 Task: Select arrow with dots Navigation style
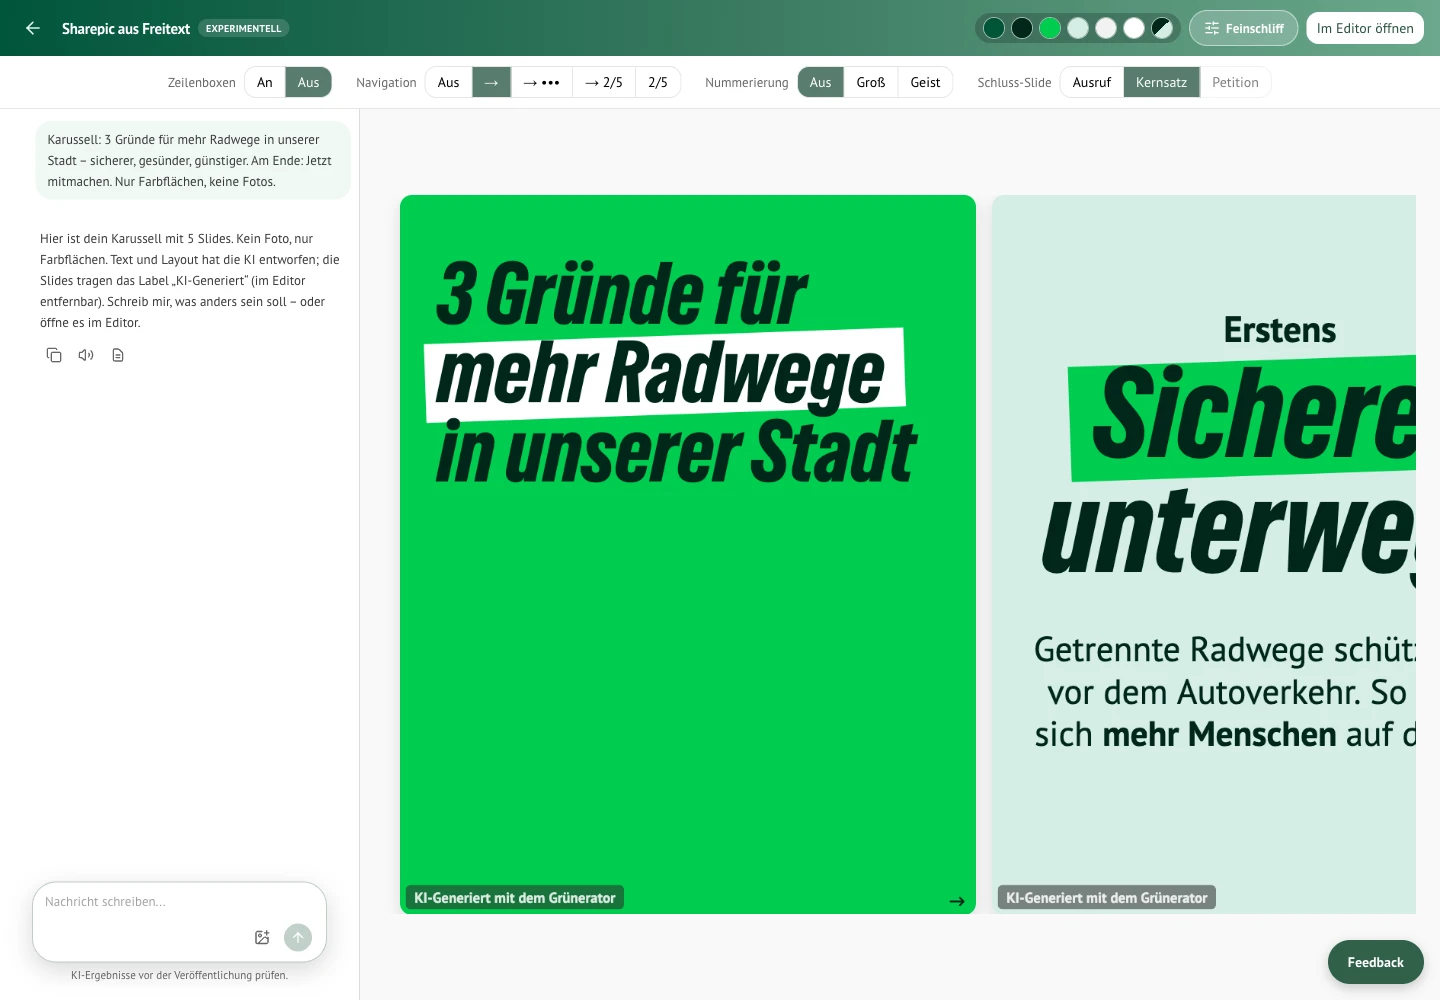click(x=541, y=82)
